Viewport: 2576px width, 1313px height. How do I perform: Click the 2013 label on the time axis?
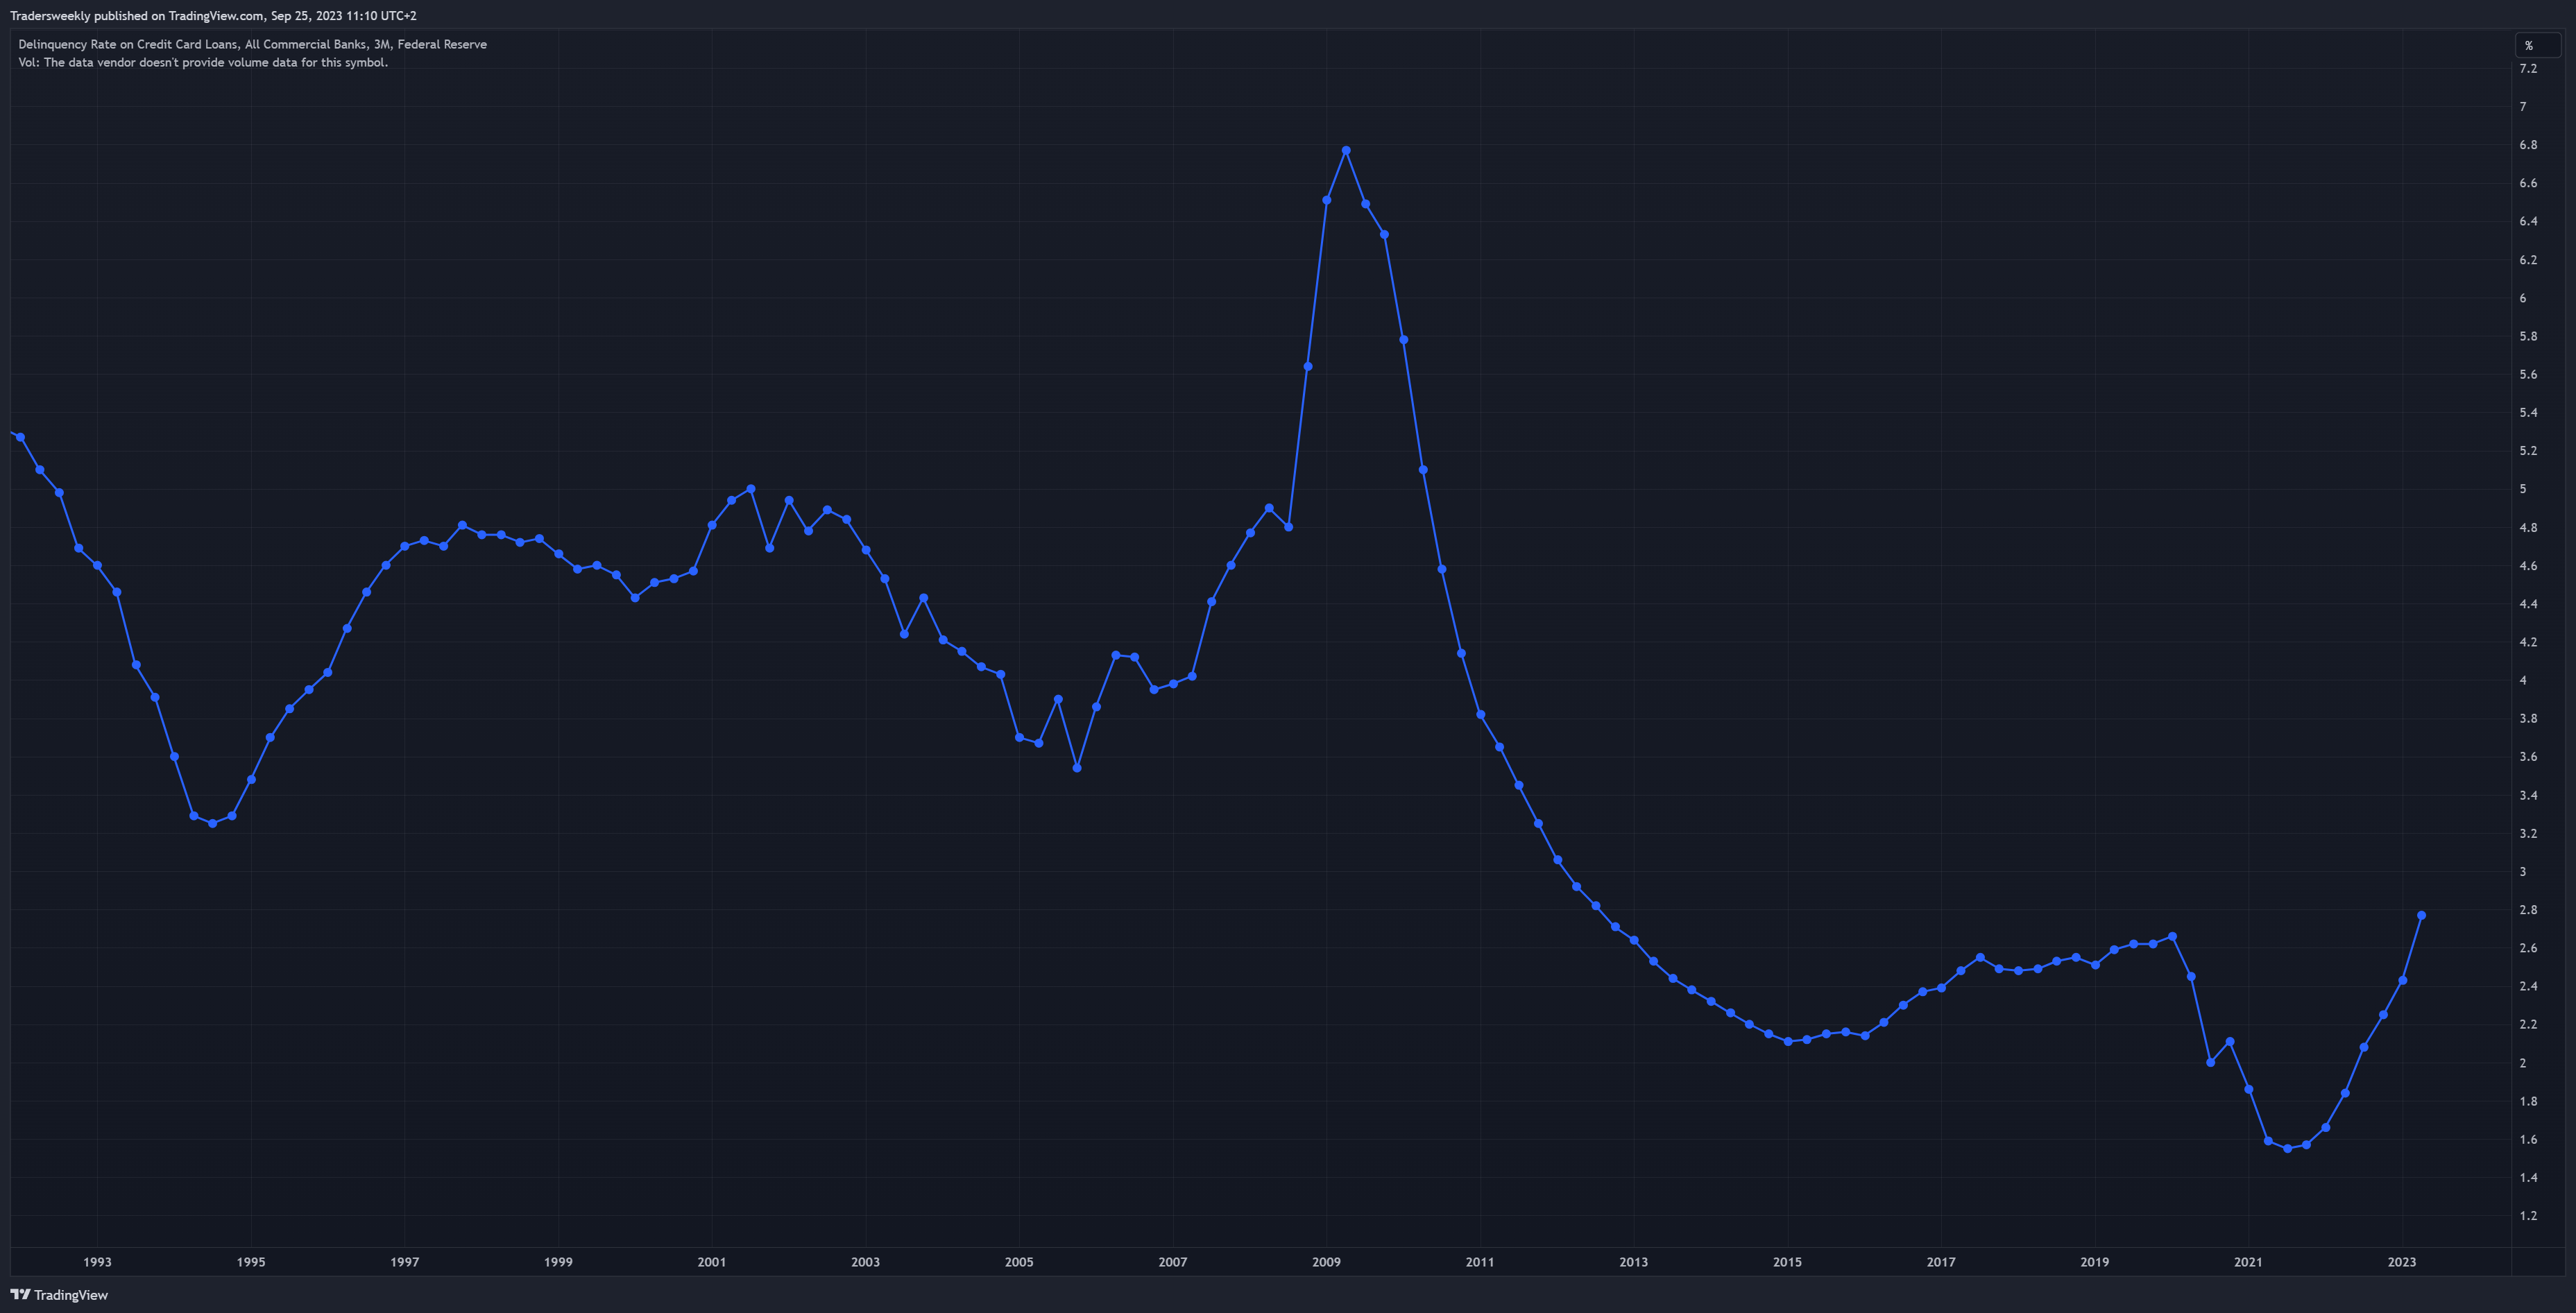tap(1634, 1262)
